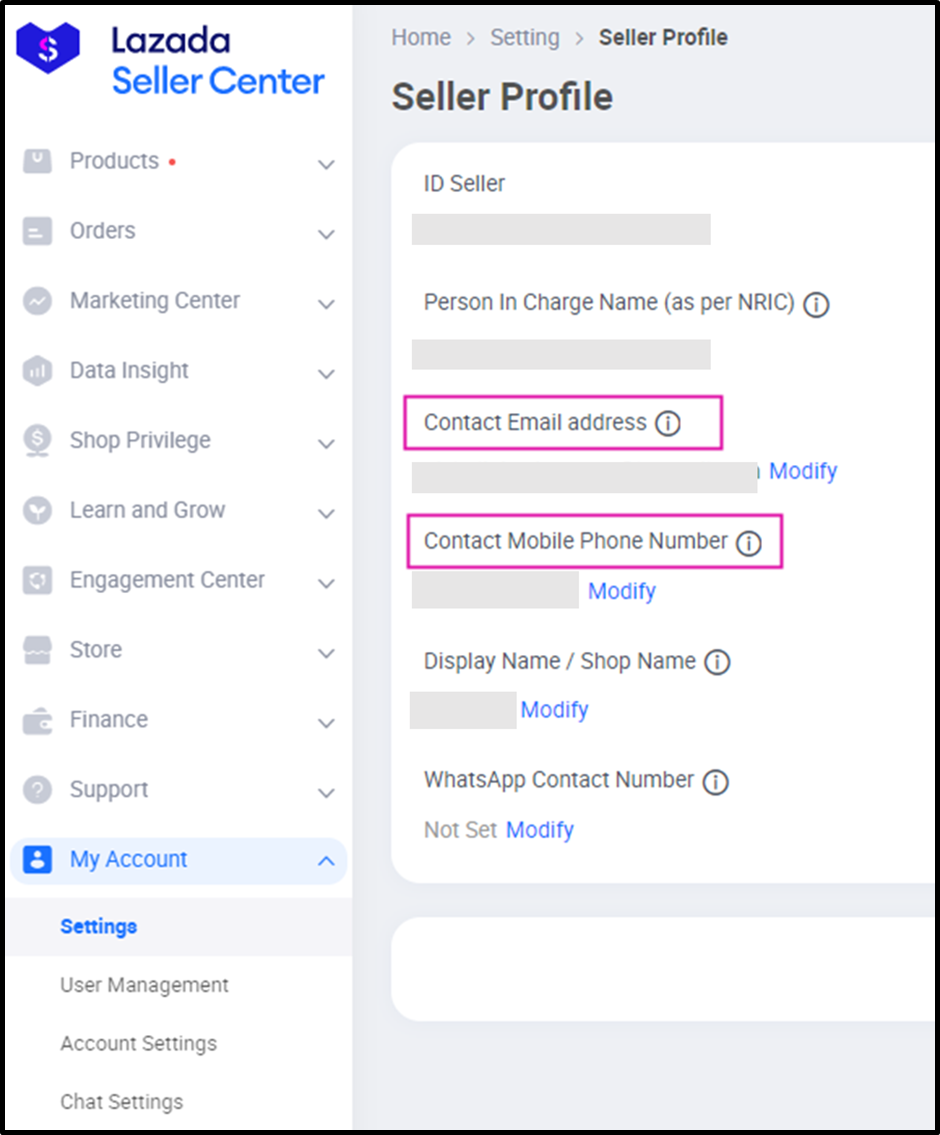Click the Contact Mobile Phone Number info icon
Image resolution: width=940 pixels, height=1135 pixels.
coord(749,542)
